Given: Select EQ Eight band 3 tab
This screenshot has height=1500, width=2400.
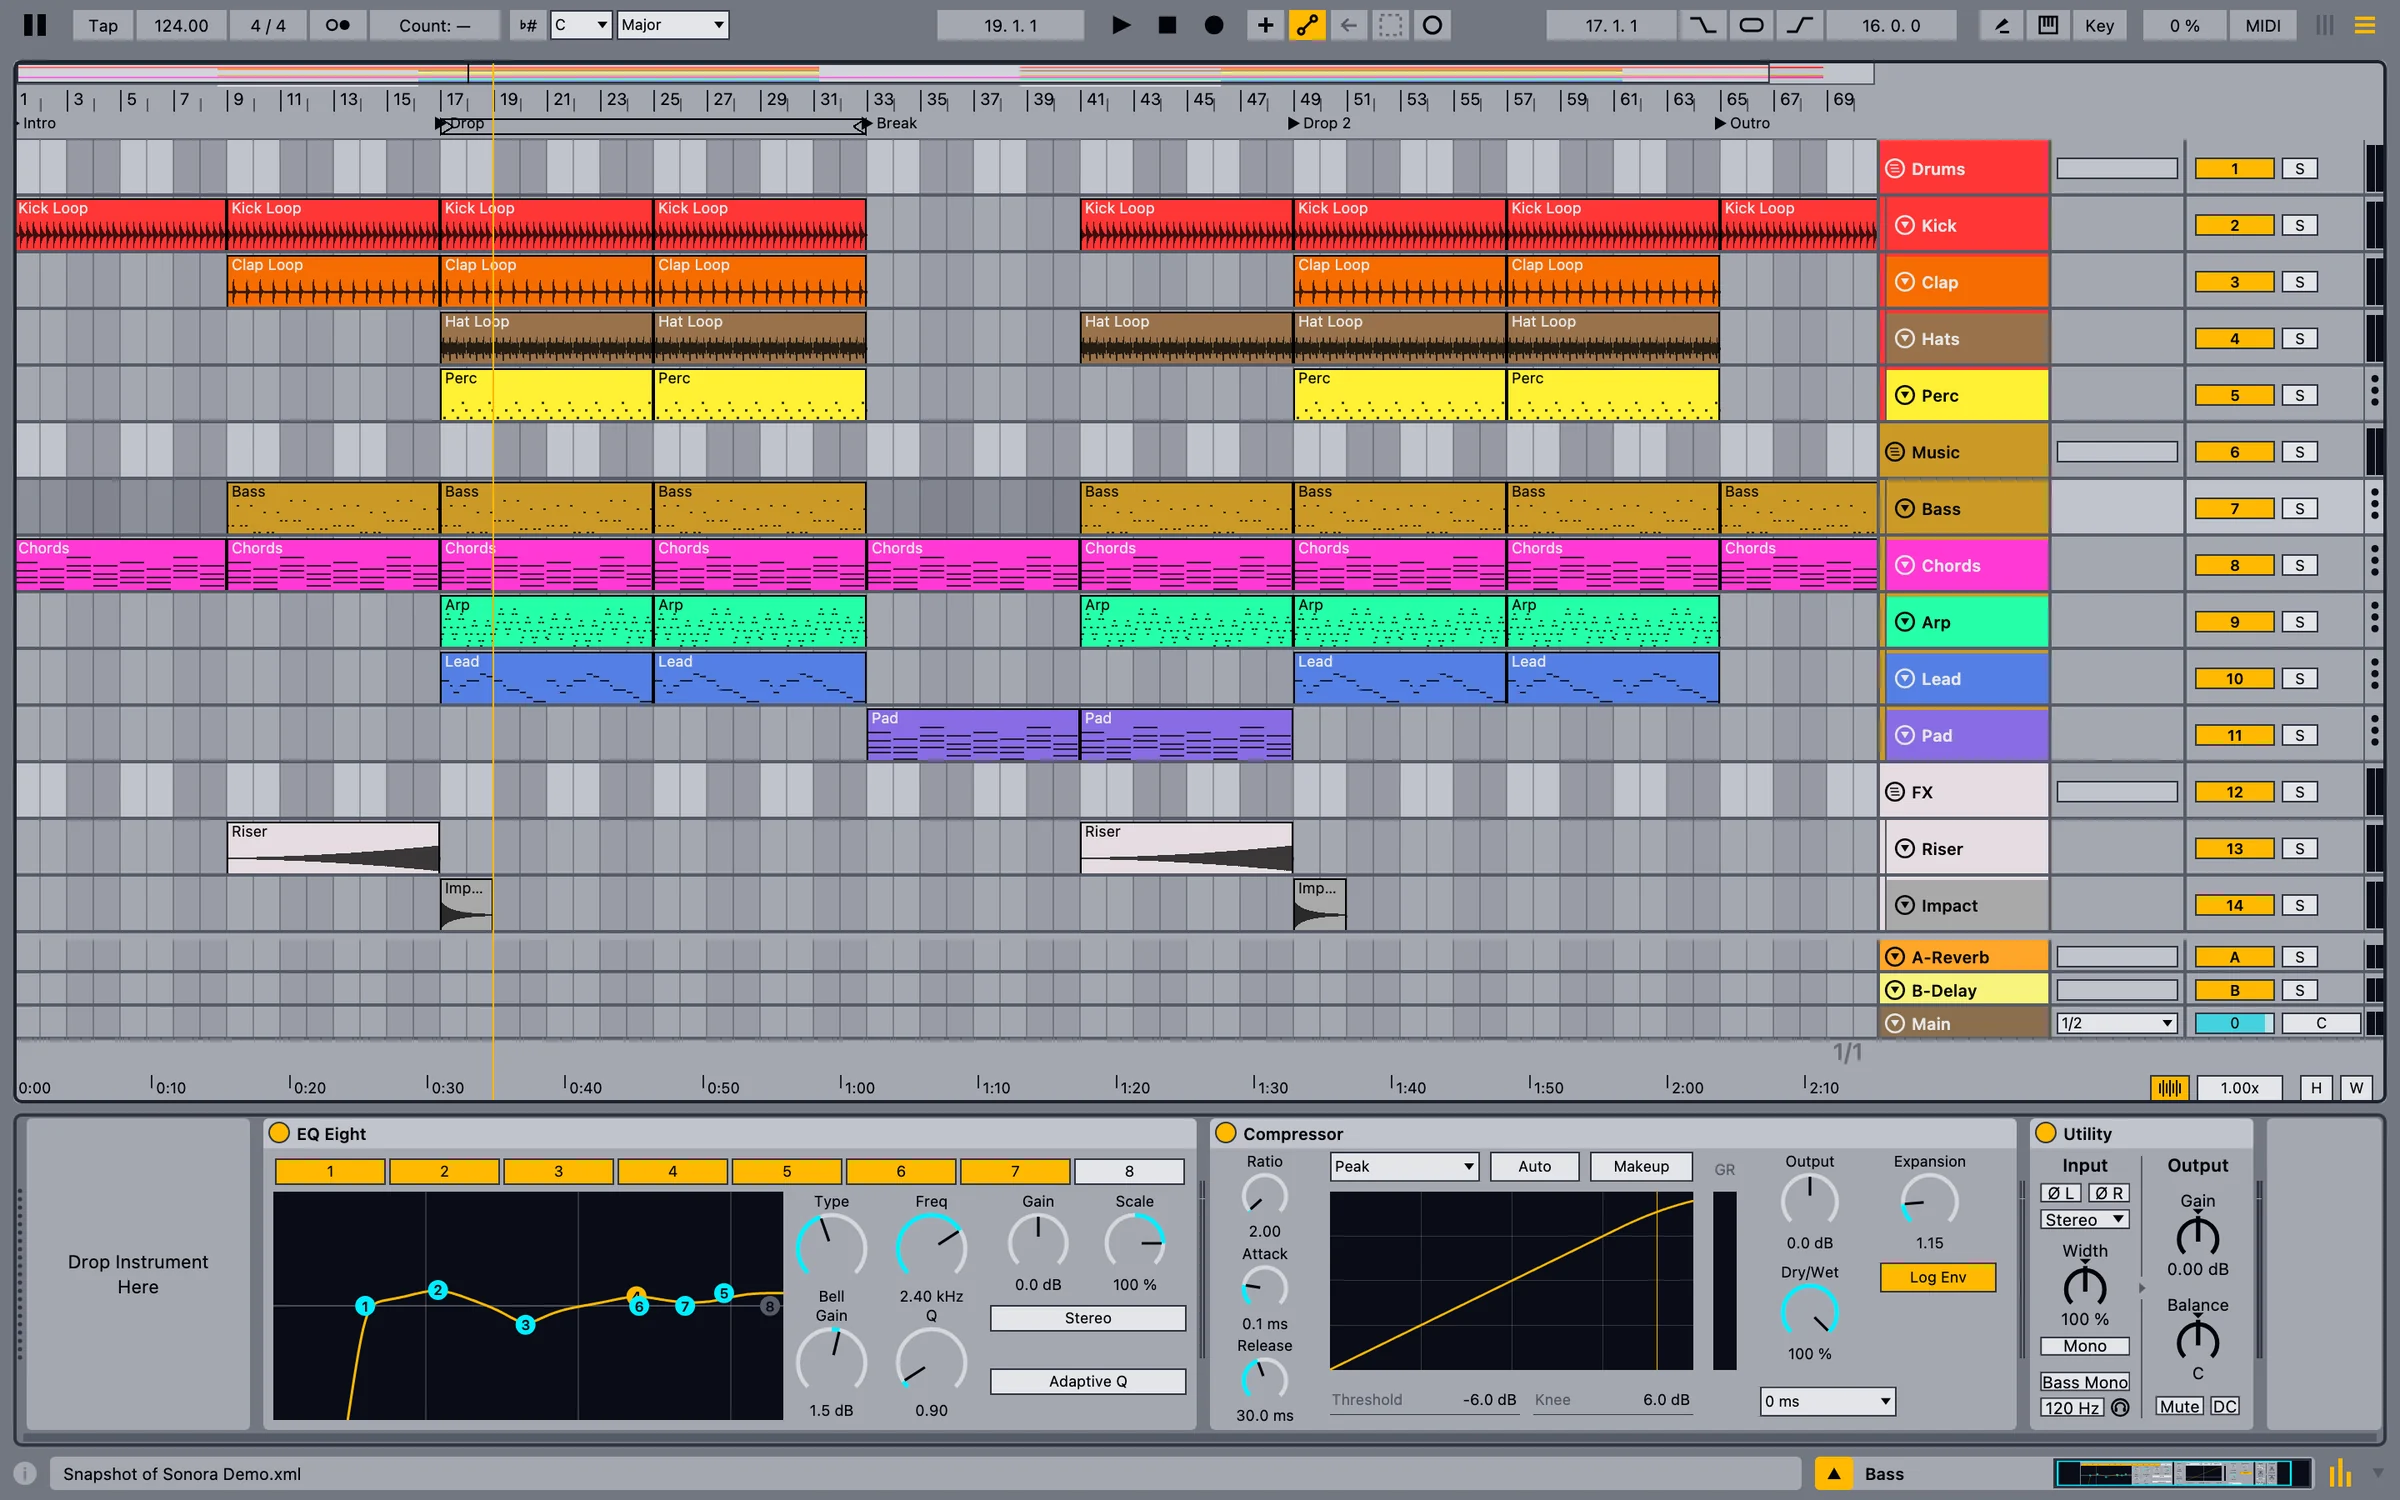Looking at the screenshot, I should coord(558,1171).
